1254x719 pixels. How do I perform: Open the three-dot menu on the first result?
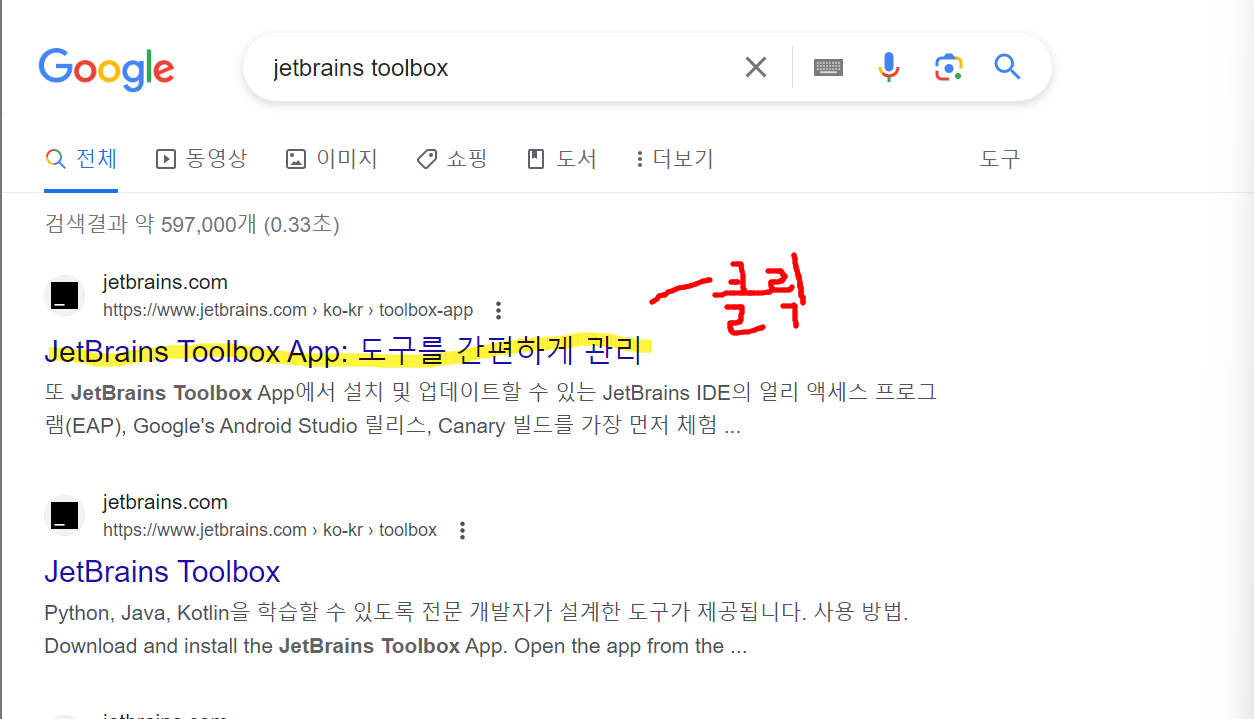click(x=498, y=310)
